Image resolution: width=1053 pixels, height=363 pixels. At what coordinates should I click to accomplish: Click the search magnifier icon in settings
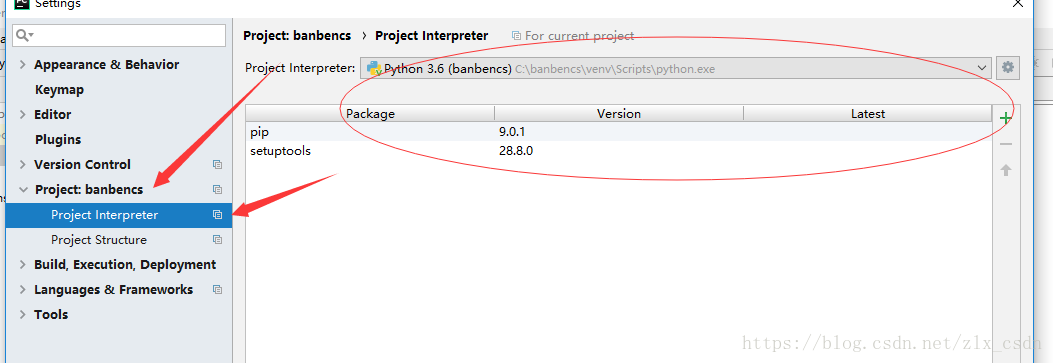click(24, 35)
